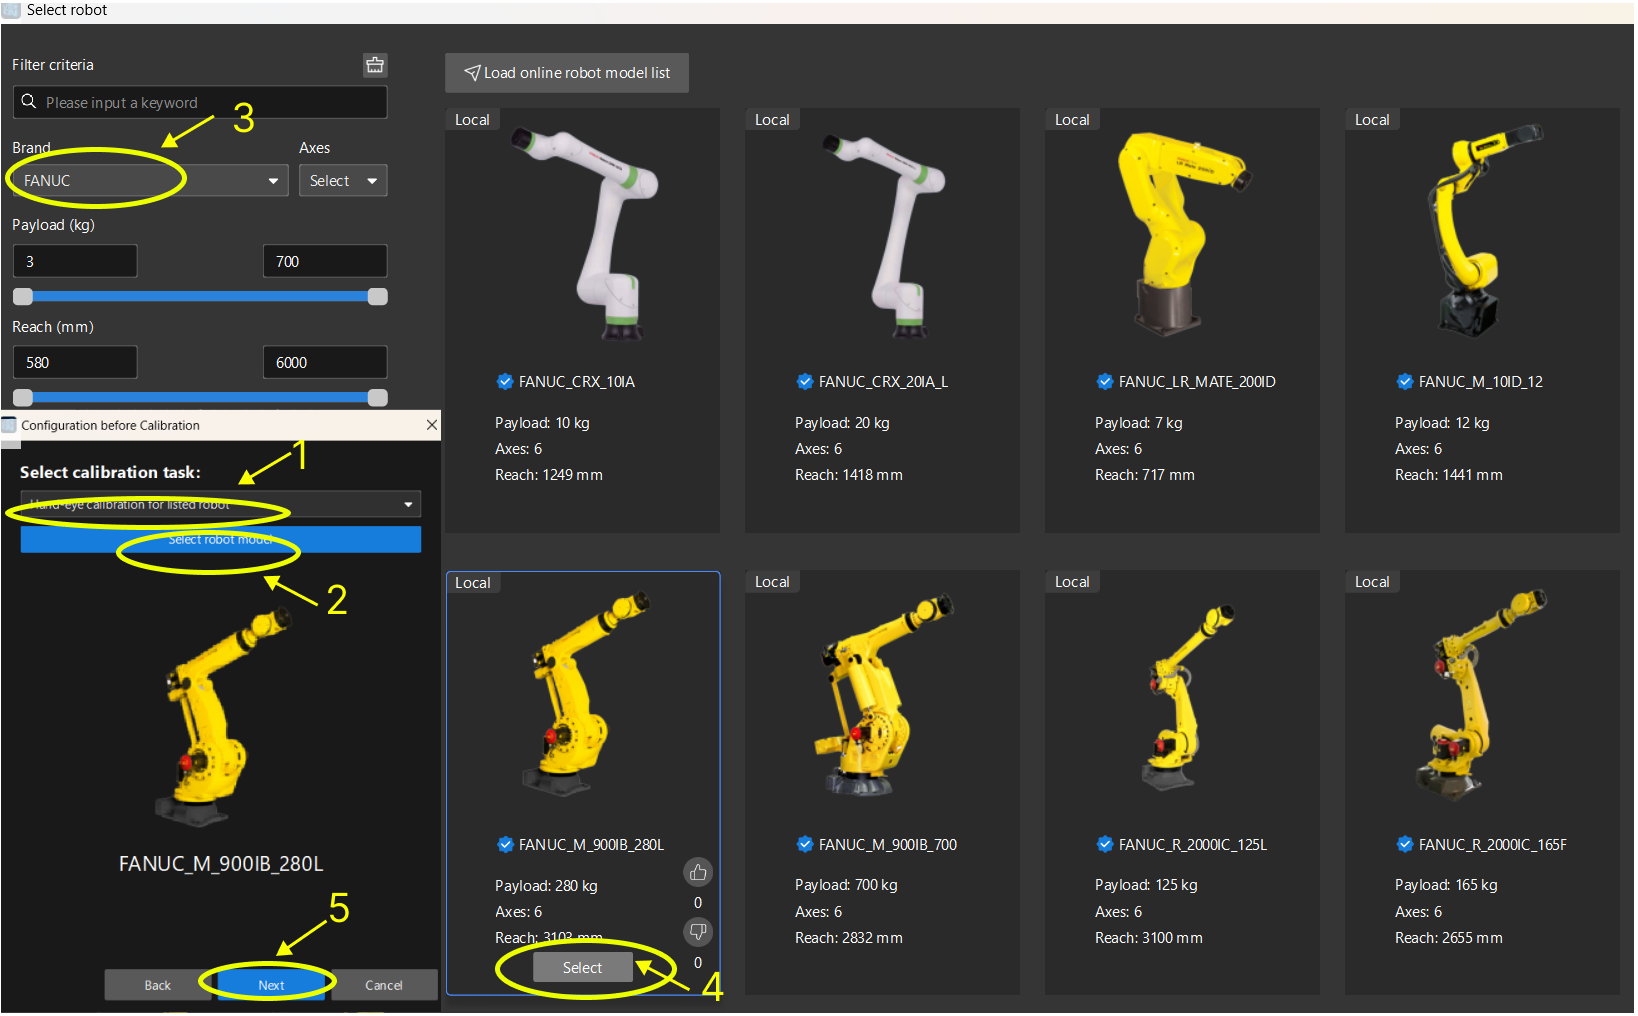
Task: Click the verified badge beside FANUC_CRX_10IA
Action: point(505,381)
